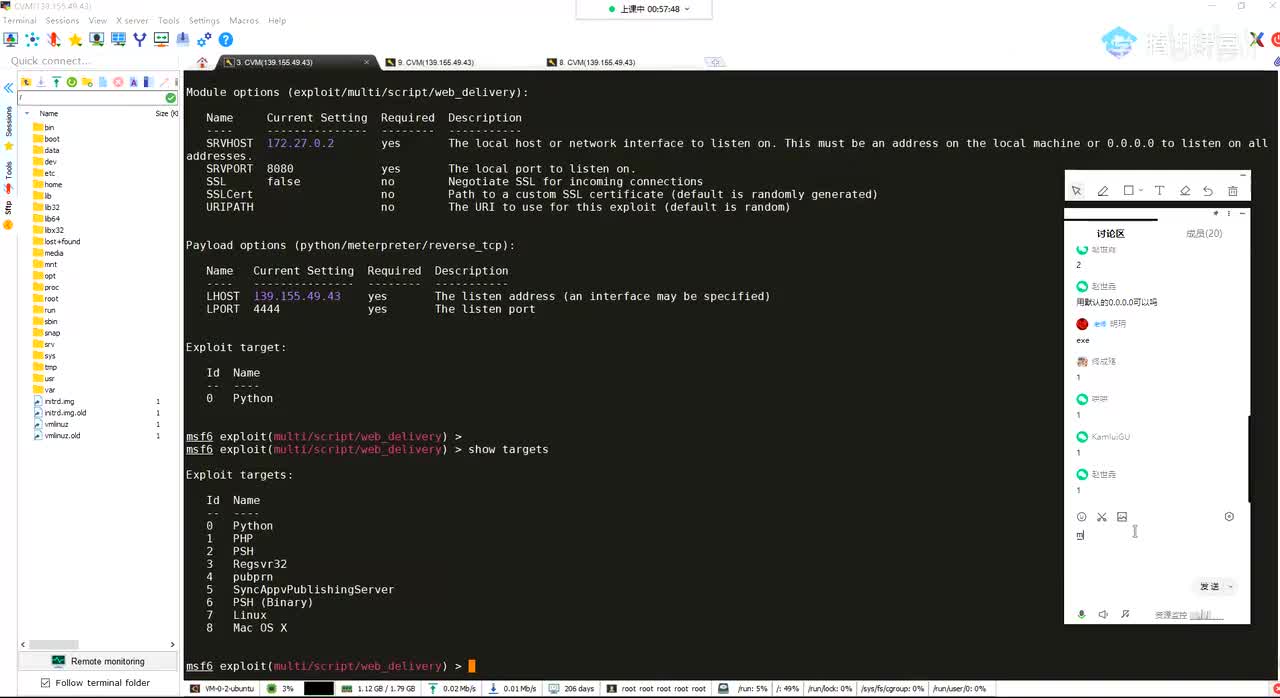Open the send button dropdown arrow
This screenshot has width=1280, height=698.
[1231, 587]
